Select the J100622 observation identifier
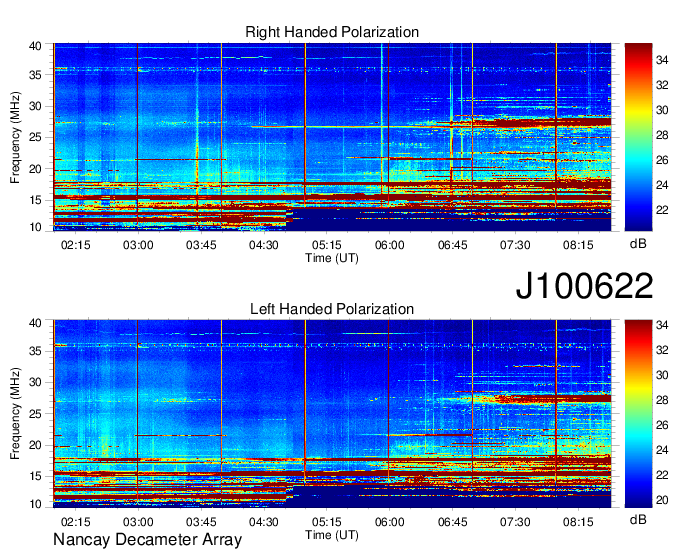This screenshot has height=552, width=680. [x=584, y=286]
